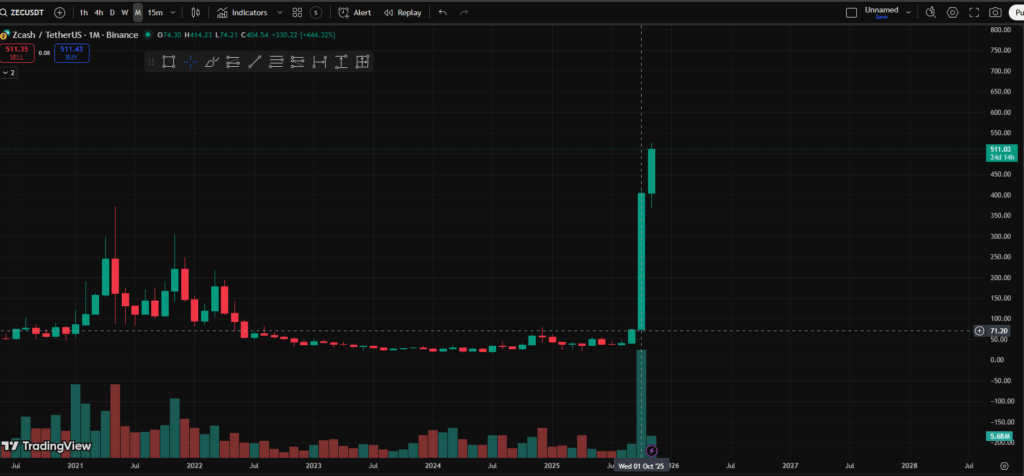Toggle the crosshair cursor tool
This screenshot has height=476, width=1024.
pos(190,62)
